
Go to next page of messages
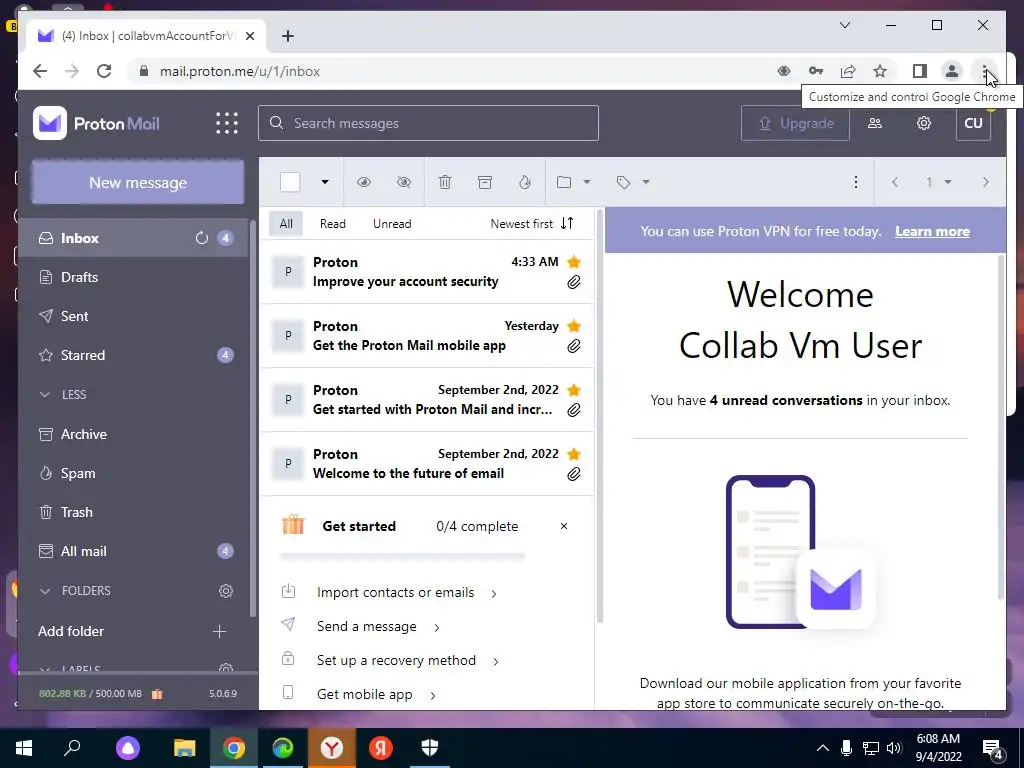click(985, 182)
